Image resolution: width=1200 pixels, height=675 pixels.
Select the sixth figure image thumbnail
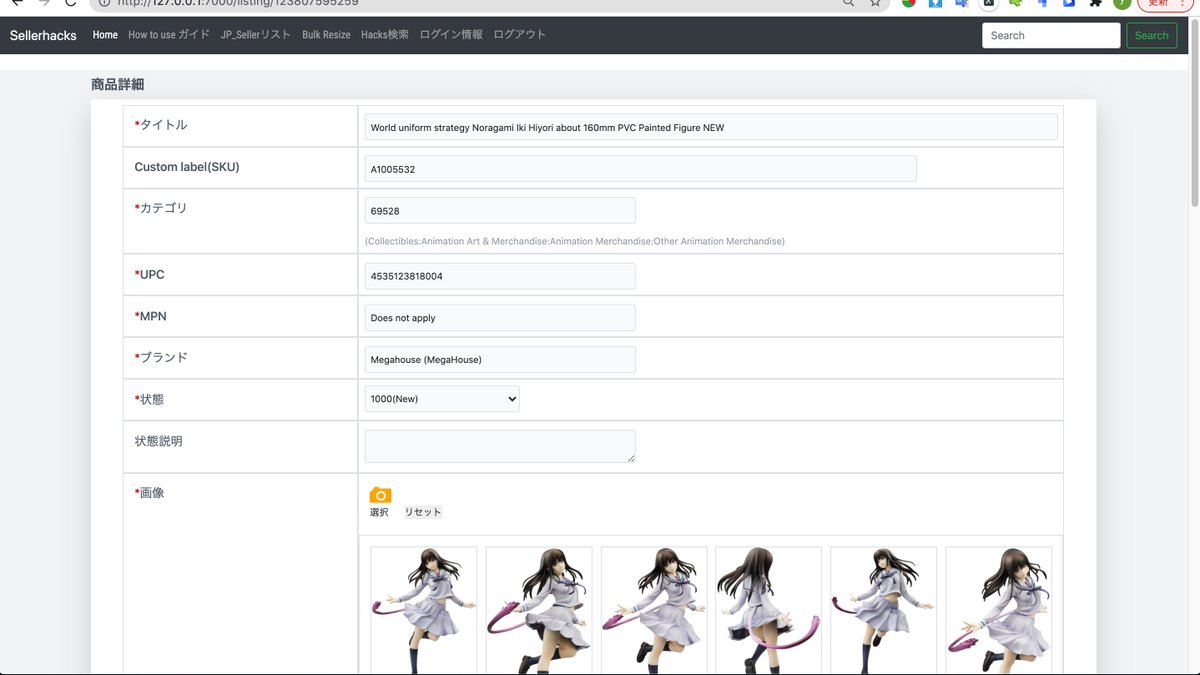coord(999,610)
